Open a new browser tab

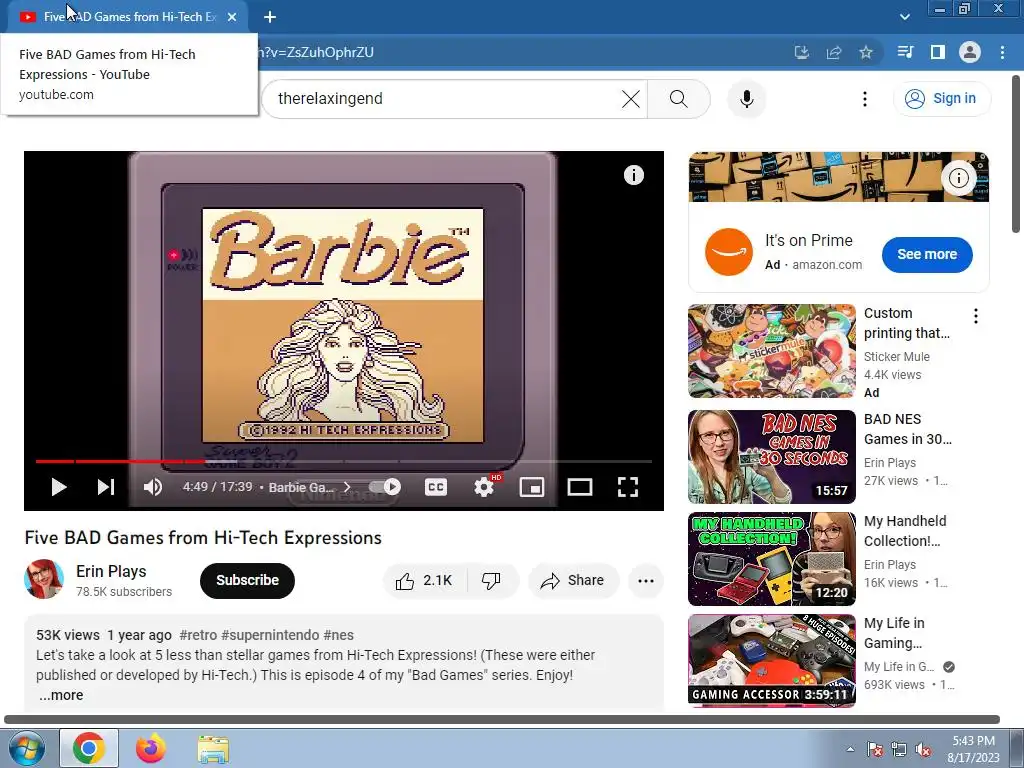(270, 17)
